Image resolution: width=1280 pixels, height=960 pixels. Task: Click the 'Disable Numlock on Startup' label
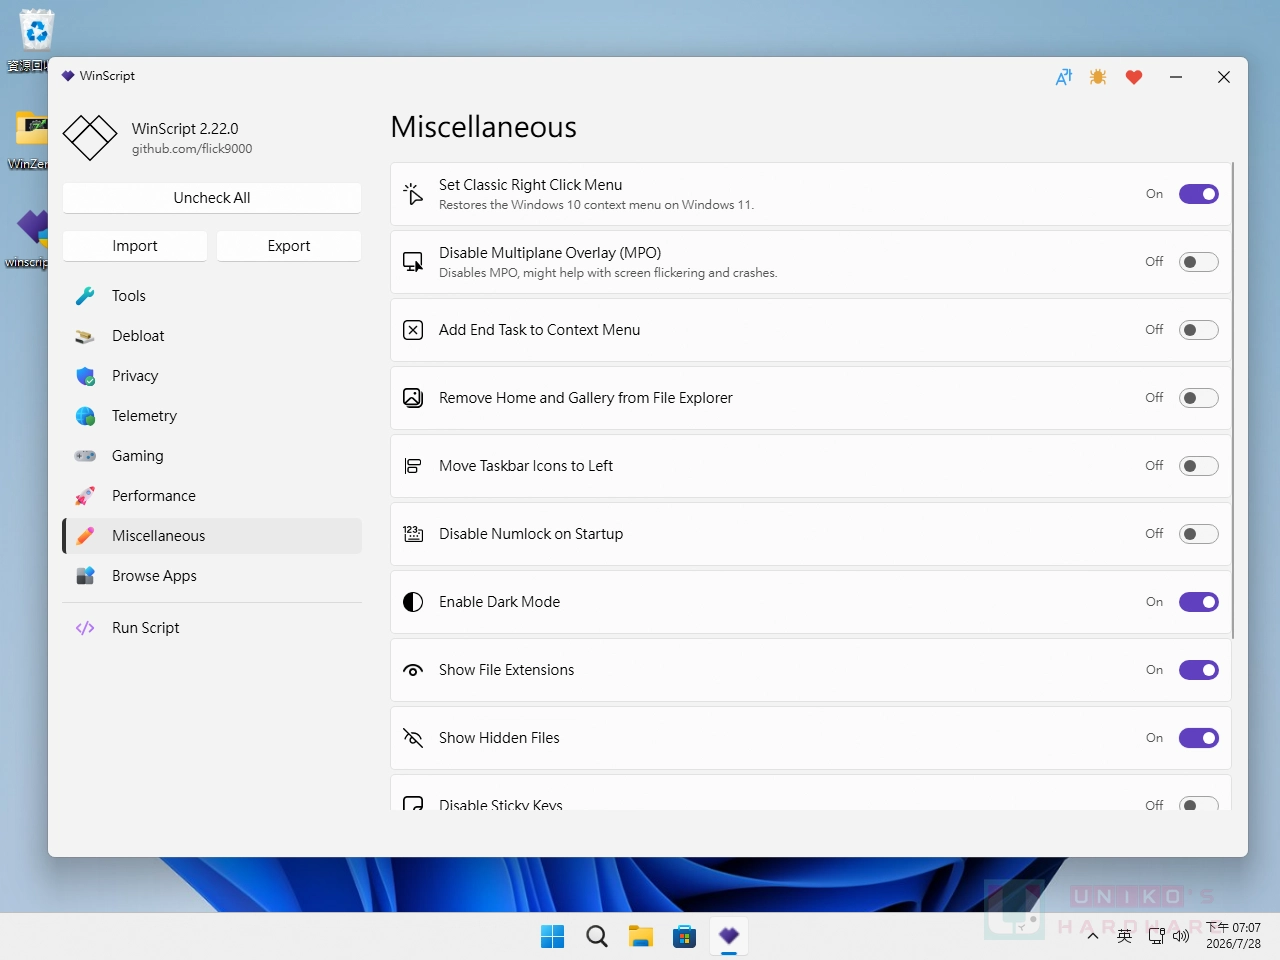pos(531,534)
